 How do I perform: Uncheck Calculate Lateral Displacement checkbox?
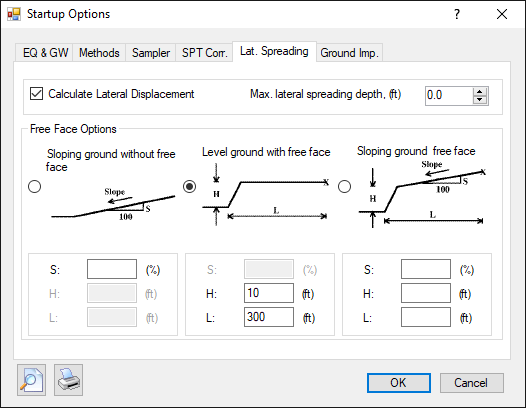tap(36, 94)
